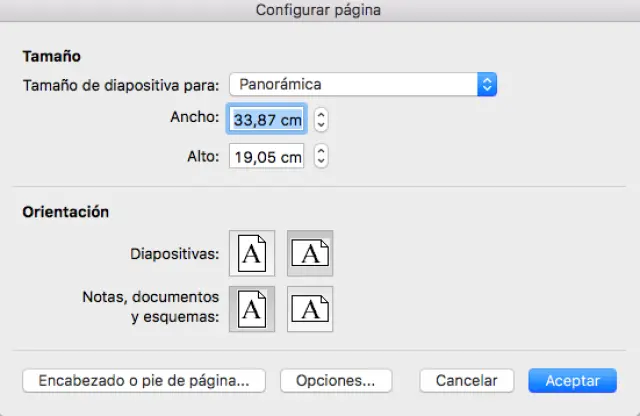
Task: Open the Panorámica slide size dropdown
Action: pos(353,85)
